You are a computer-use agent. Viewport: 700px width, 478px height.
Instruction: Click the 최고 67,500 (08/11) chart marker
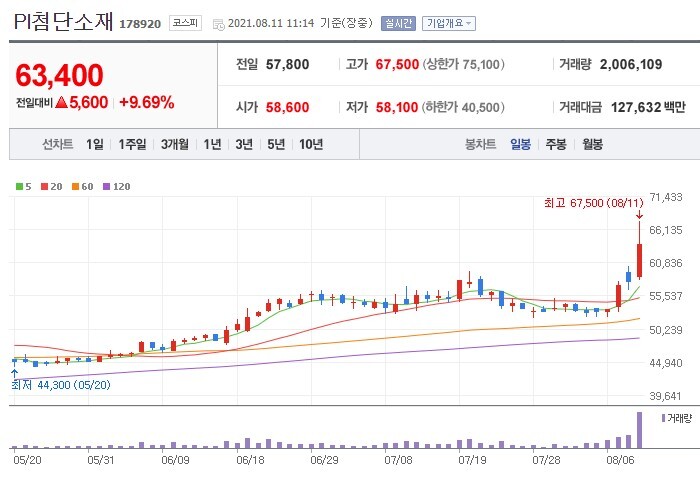(594, 203)
